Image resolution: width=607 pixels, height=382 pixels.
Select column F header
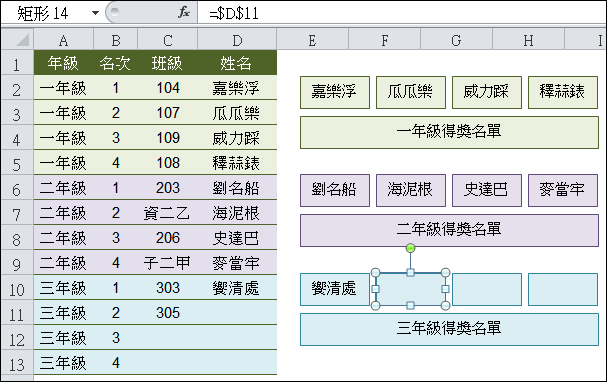point(384,40)
